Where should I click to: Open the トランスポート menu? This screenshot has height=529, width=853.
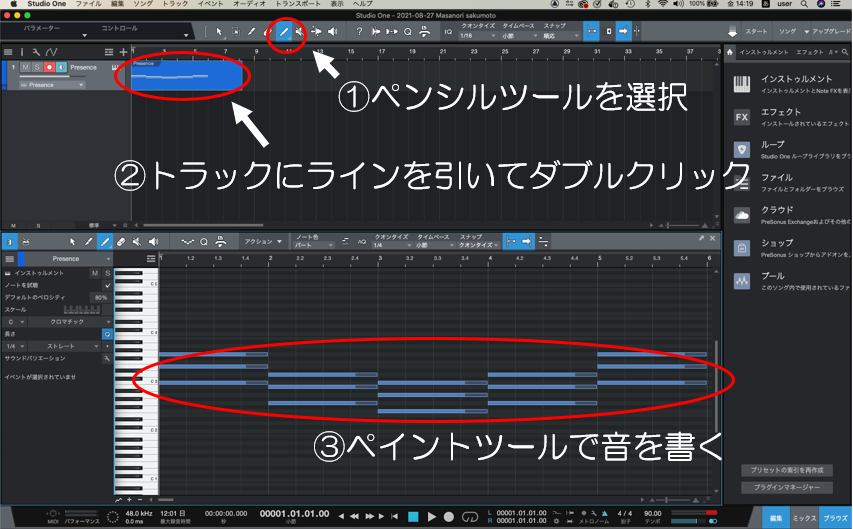tap(298, 4)
